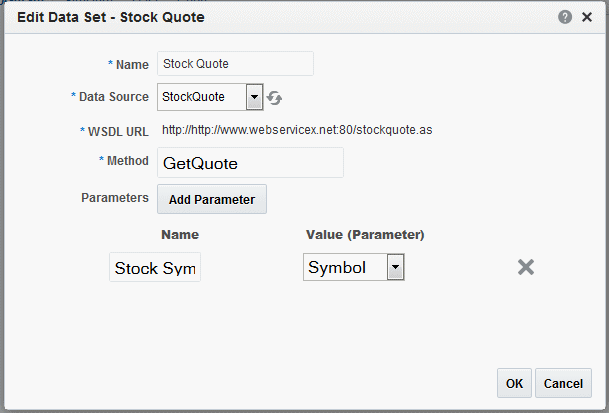Image resolution: width=609 pixels, height=413 pixels.
Task: Click the Data Source field label
Action: [x=112, y=96]
